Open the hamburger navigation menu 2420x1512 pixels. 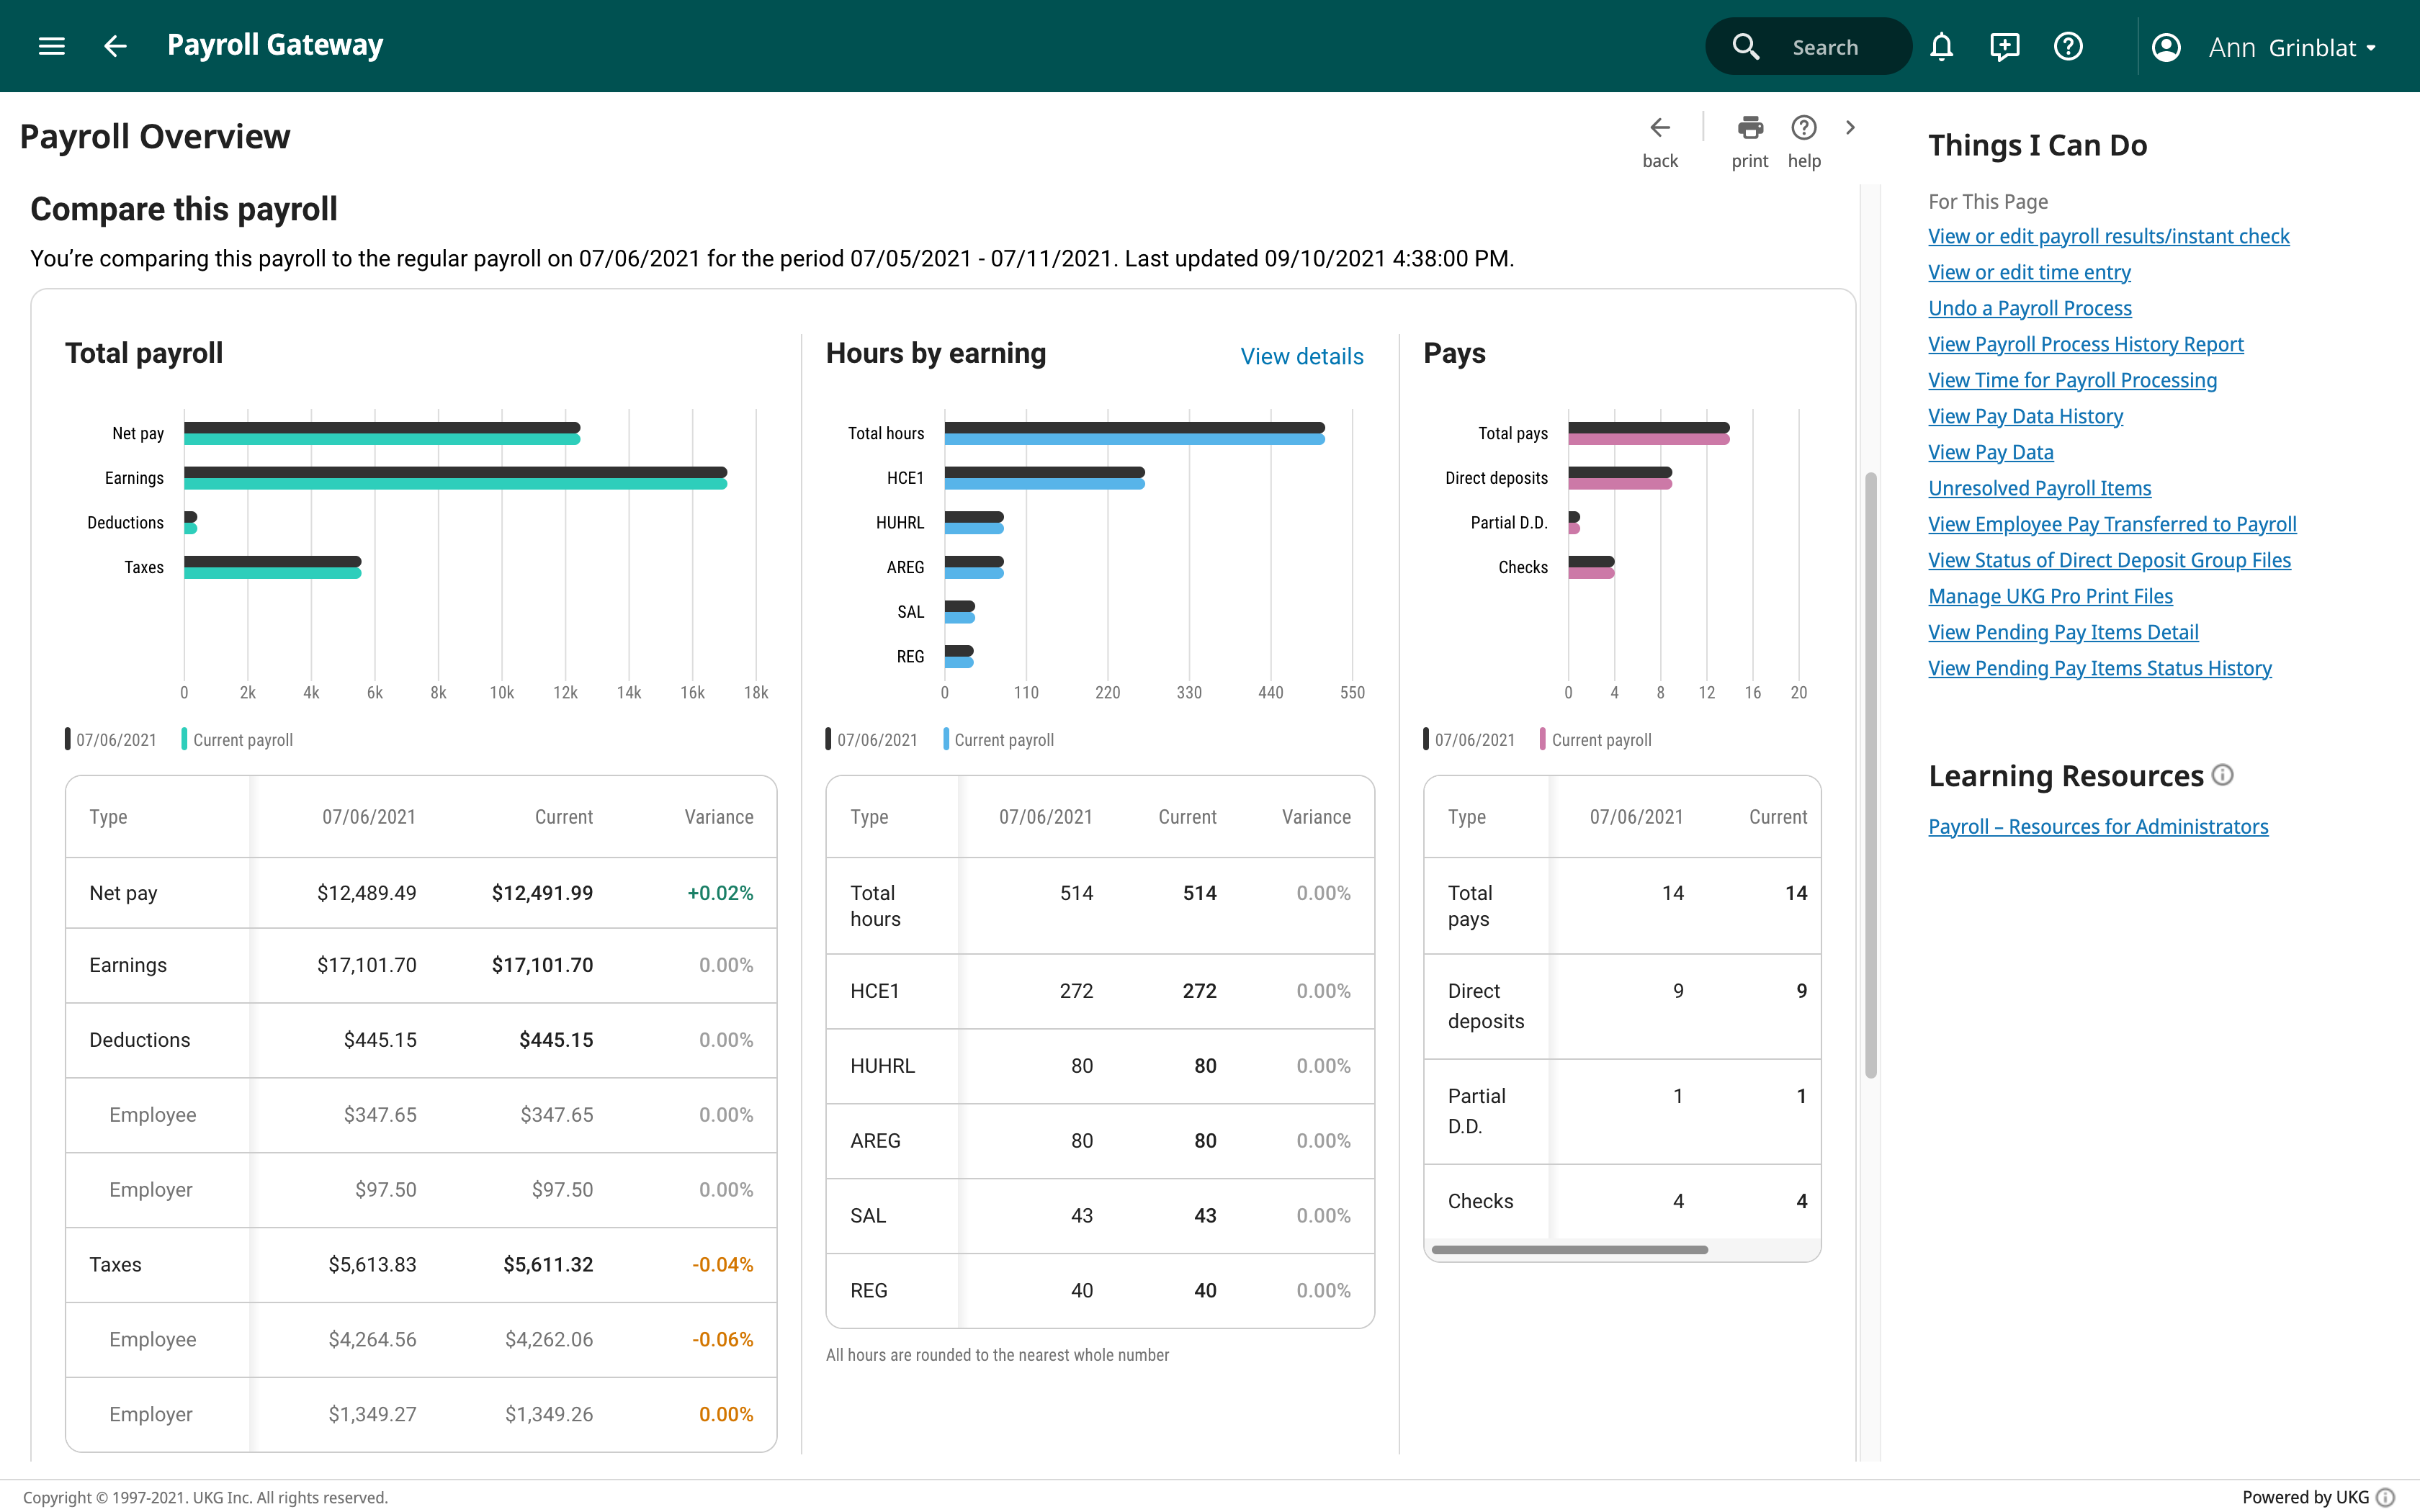click(51, 46)
